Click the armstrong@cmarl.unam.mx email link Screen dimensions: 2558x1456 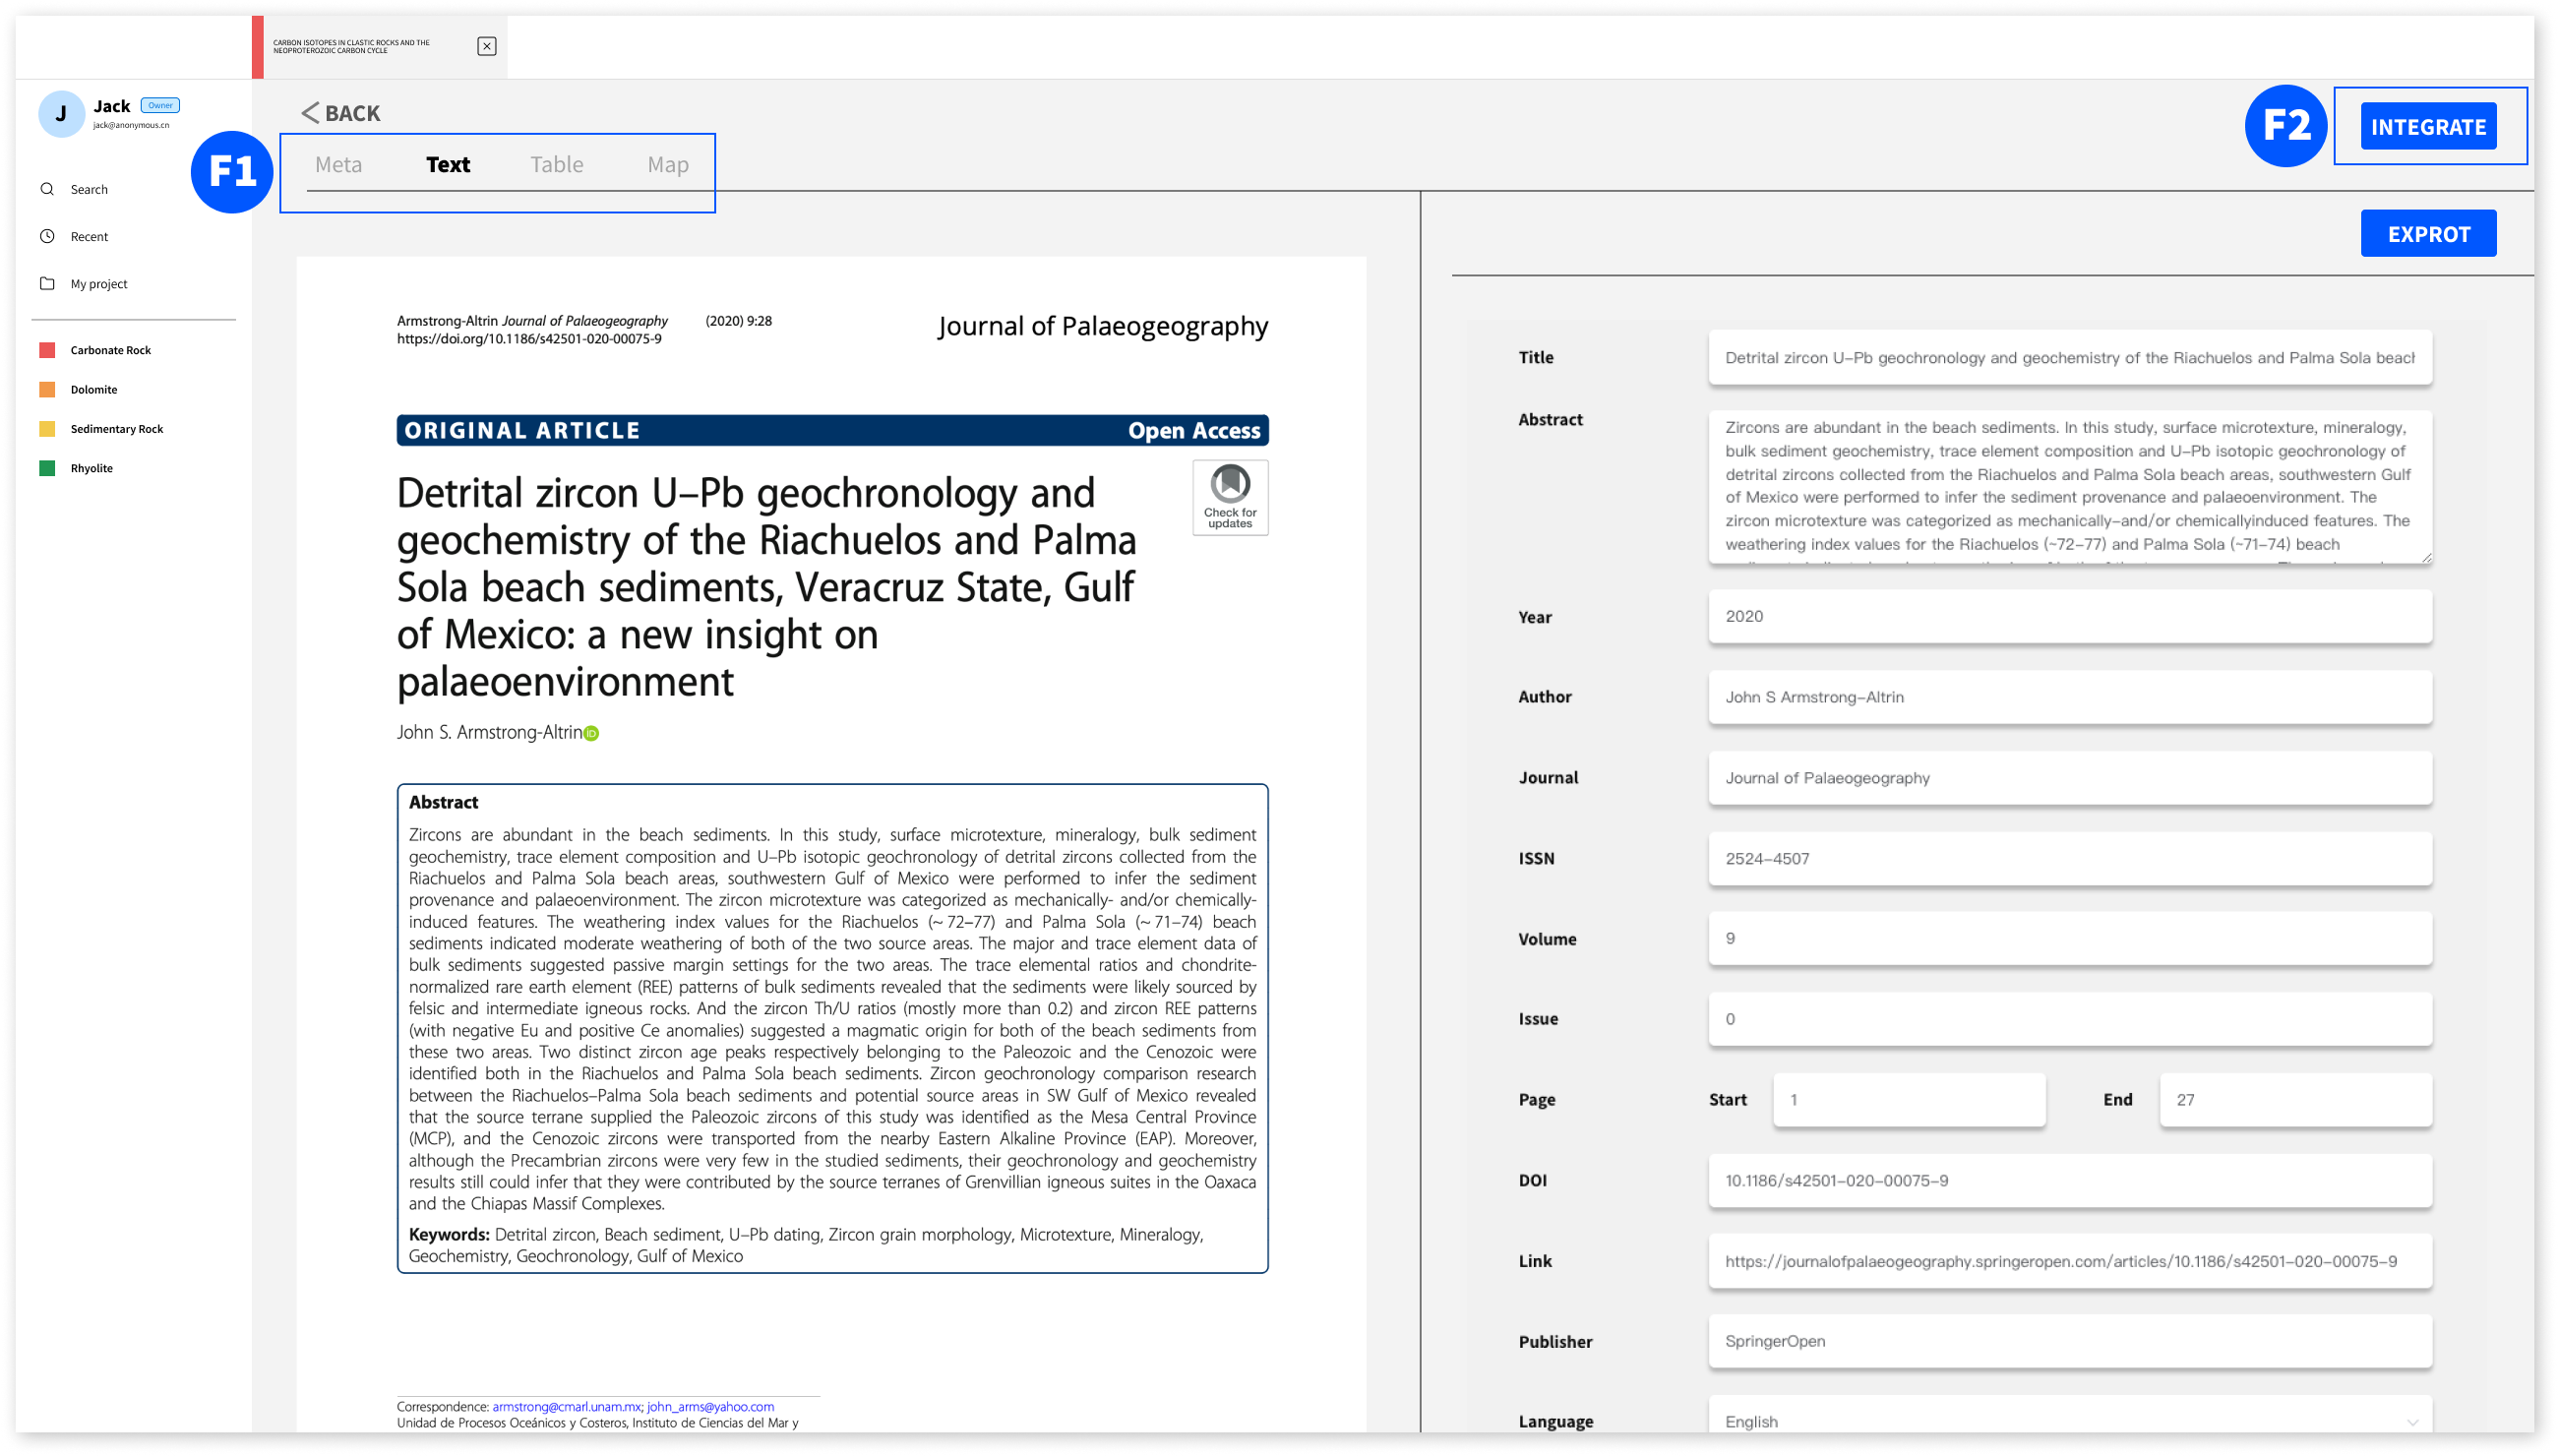[565, 1406]
